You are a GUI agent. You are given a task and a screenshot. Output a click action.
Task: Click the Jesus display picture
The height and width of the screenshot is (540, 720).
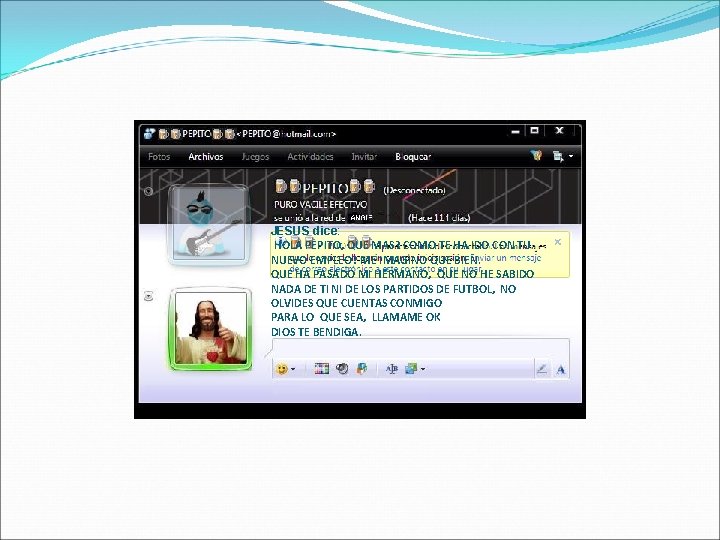[211, 328]
